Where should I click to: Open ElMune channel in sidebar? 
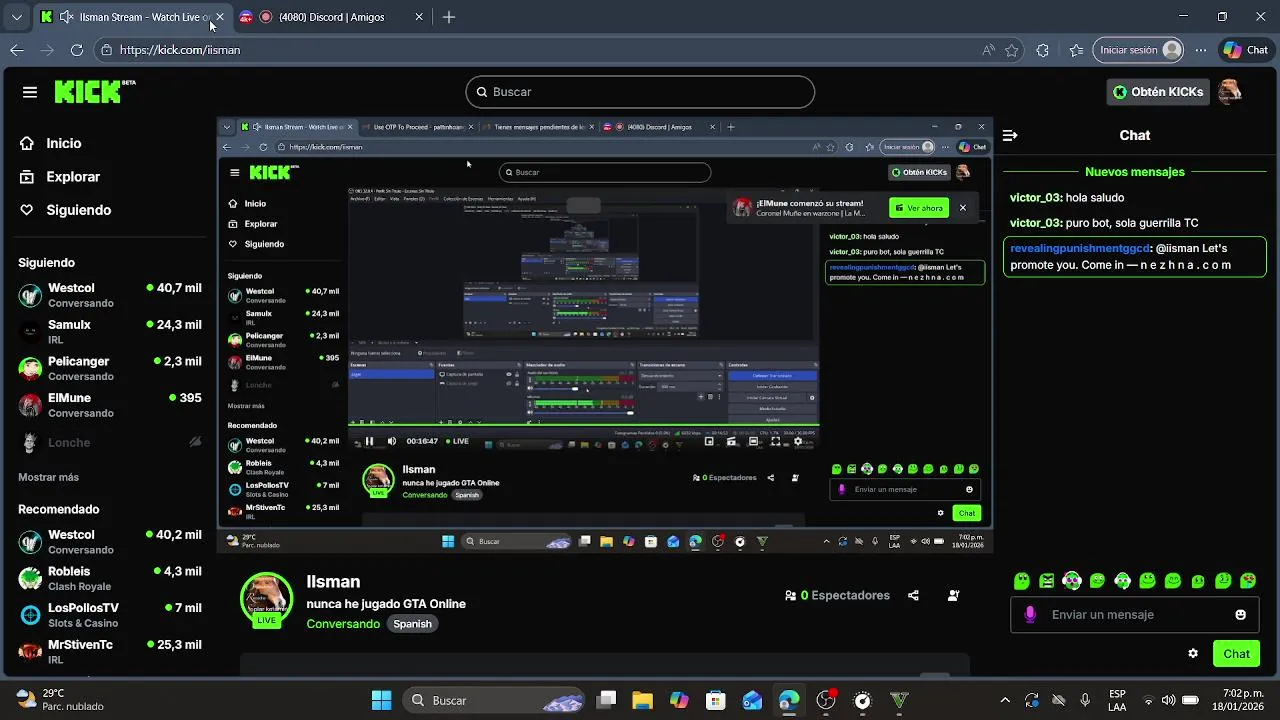(x=110, y=404)
